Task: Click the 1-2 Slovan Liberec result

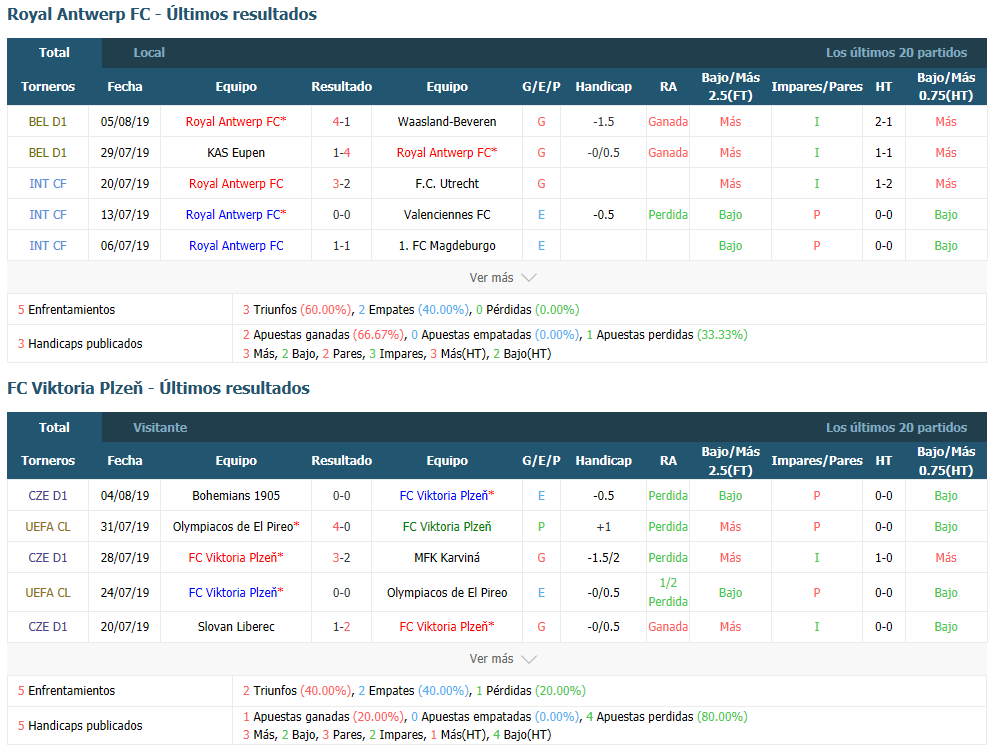Action: tap(341, 626)
